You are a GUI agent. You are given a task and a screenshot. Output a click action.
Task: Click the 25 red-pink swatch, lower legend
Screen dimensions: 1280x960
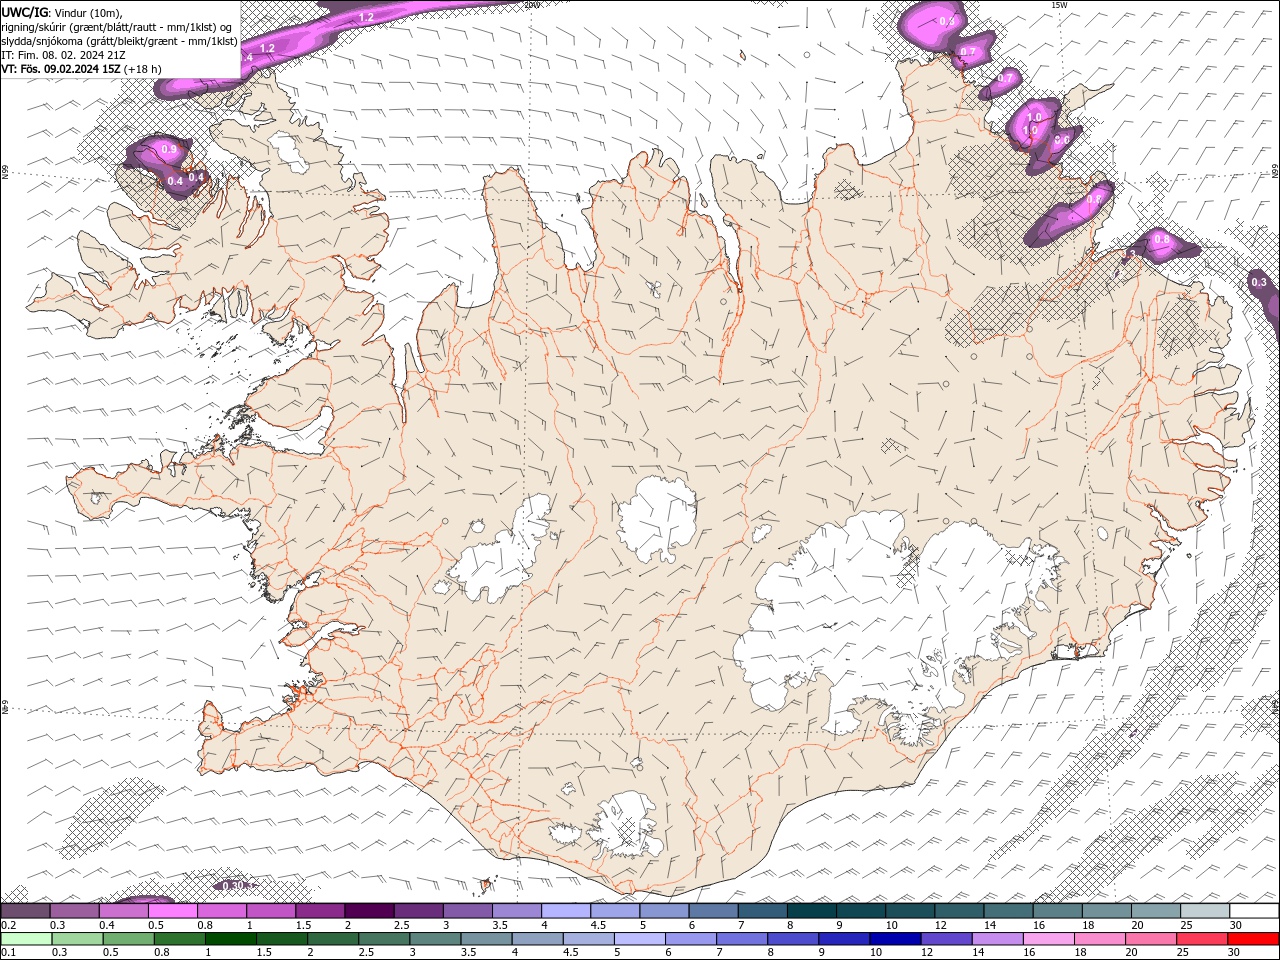coord(1202,939)
